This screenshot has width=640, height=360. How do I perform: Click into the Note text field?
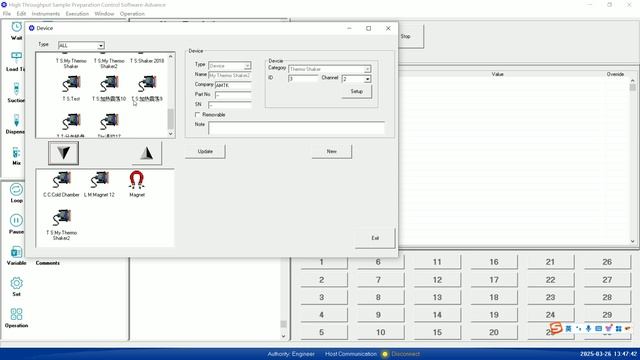click(x=296, y=128)
